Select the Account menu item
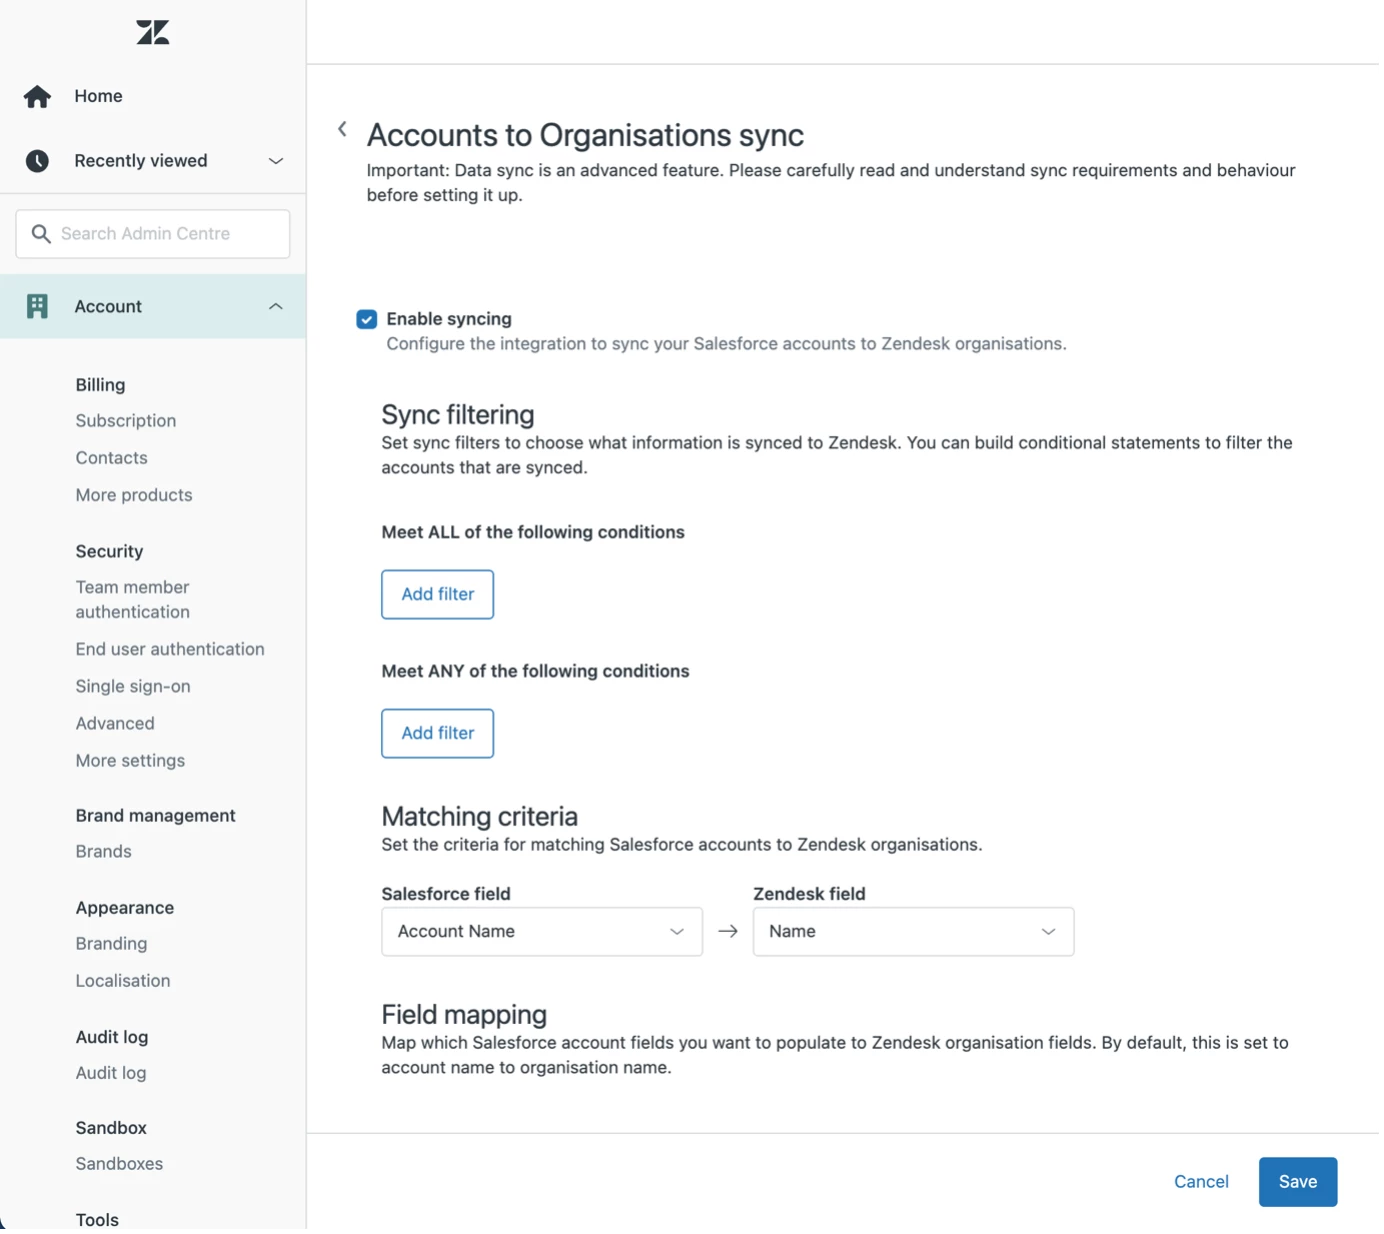 (153, 306)
